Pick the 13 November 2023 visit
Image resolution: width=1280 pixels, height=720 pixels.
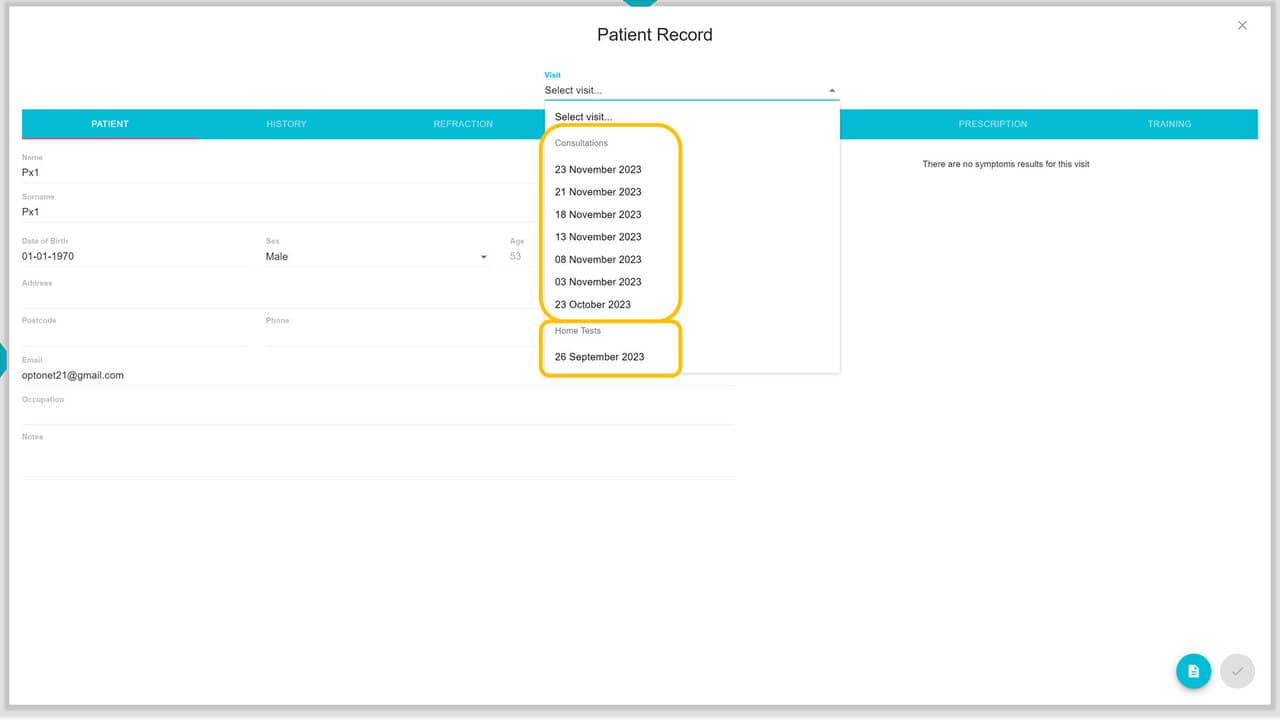pyautogui.click(x=598, y=237)
